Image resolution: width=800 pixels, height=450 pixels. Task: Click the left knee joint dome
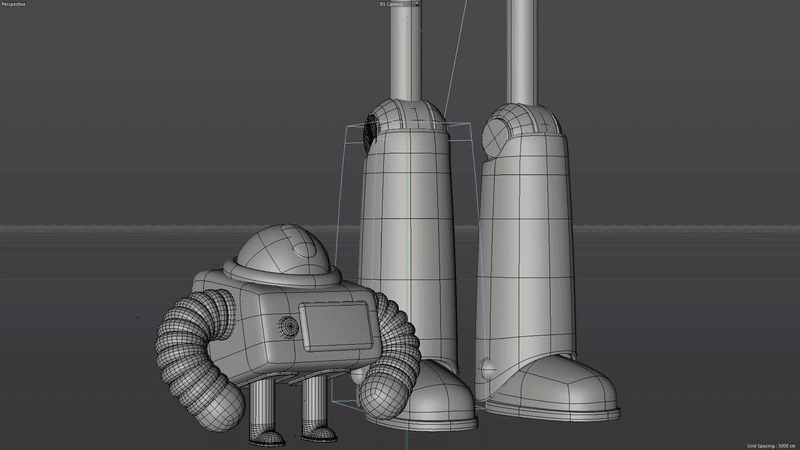(410, 115)
